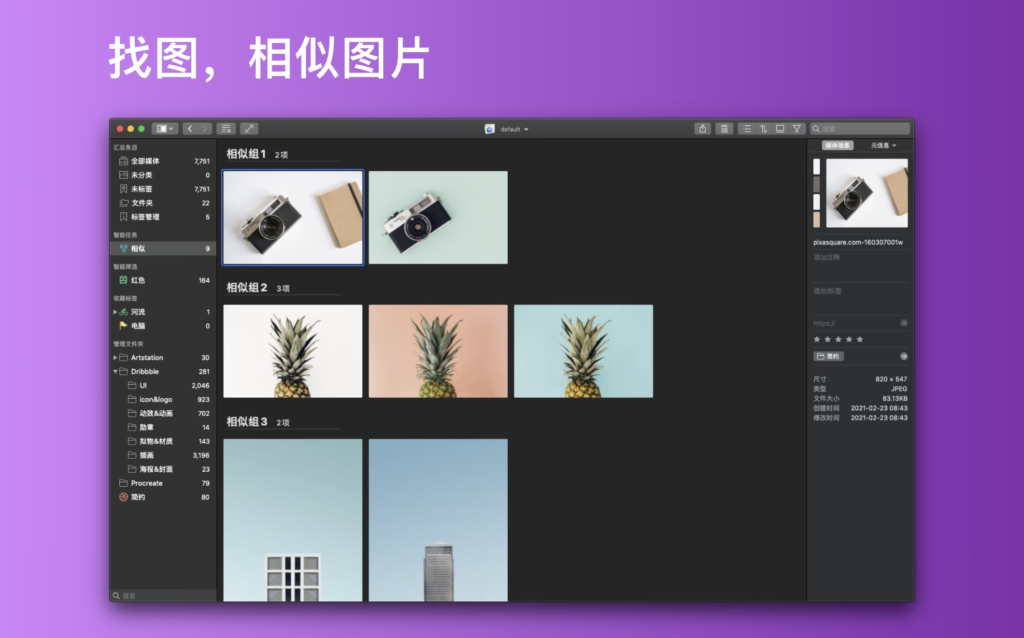This screenshot has width=1024, height=638.
Task: Click the sort order icon
Action: pos(762,128)
